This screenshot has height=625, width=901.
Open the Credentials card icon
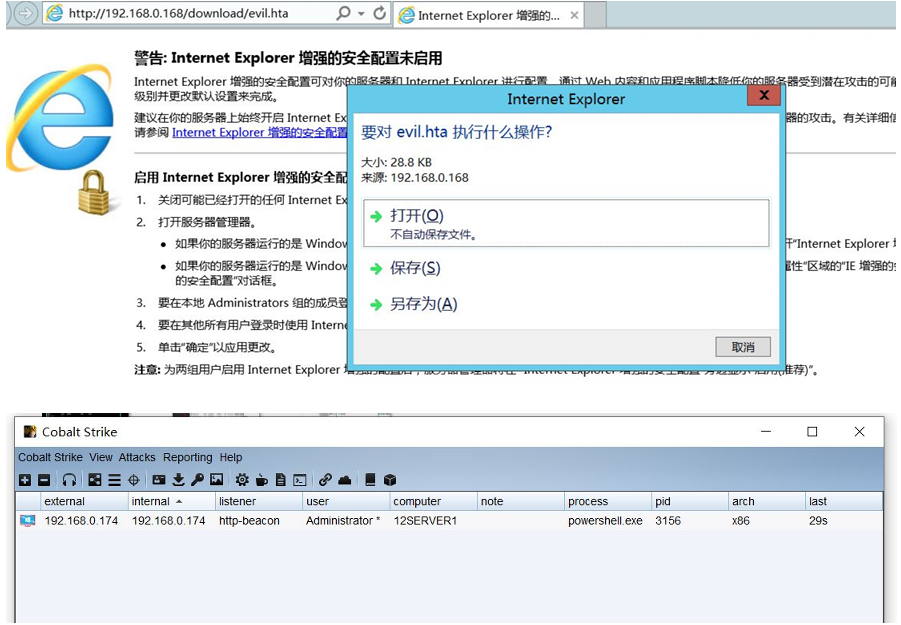(159, 480)
